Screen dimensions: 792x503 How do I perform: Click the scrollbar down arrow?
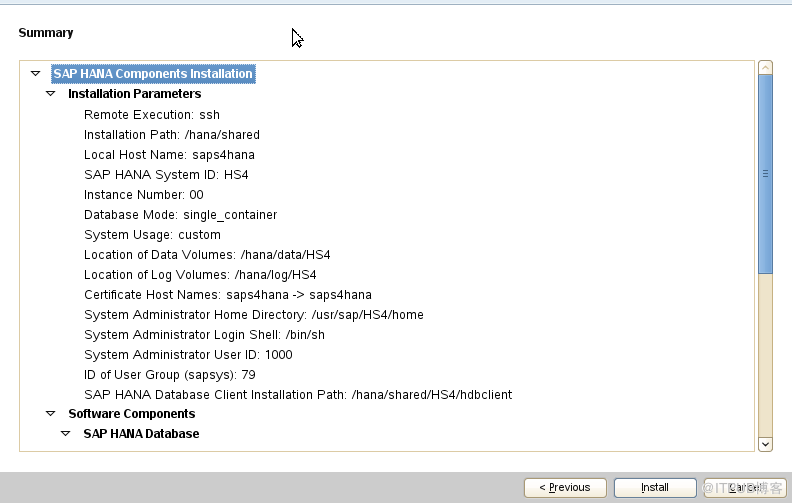pyautogui.click(x=765, y=444)
